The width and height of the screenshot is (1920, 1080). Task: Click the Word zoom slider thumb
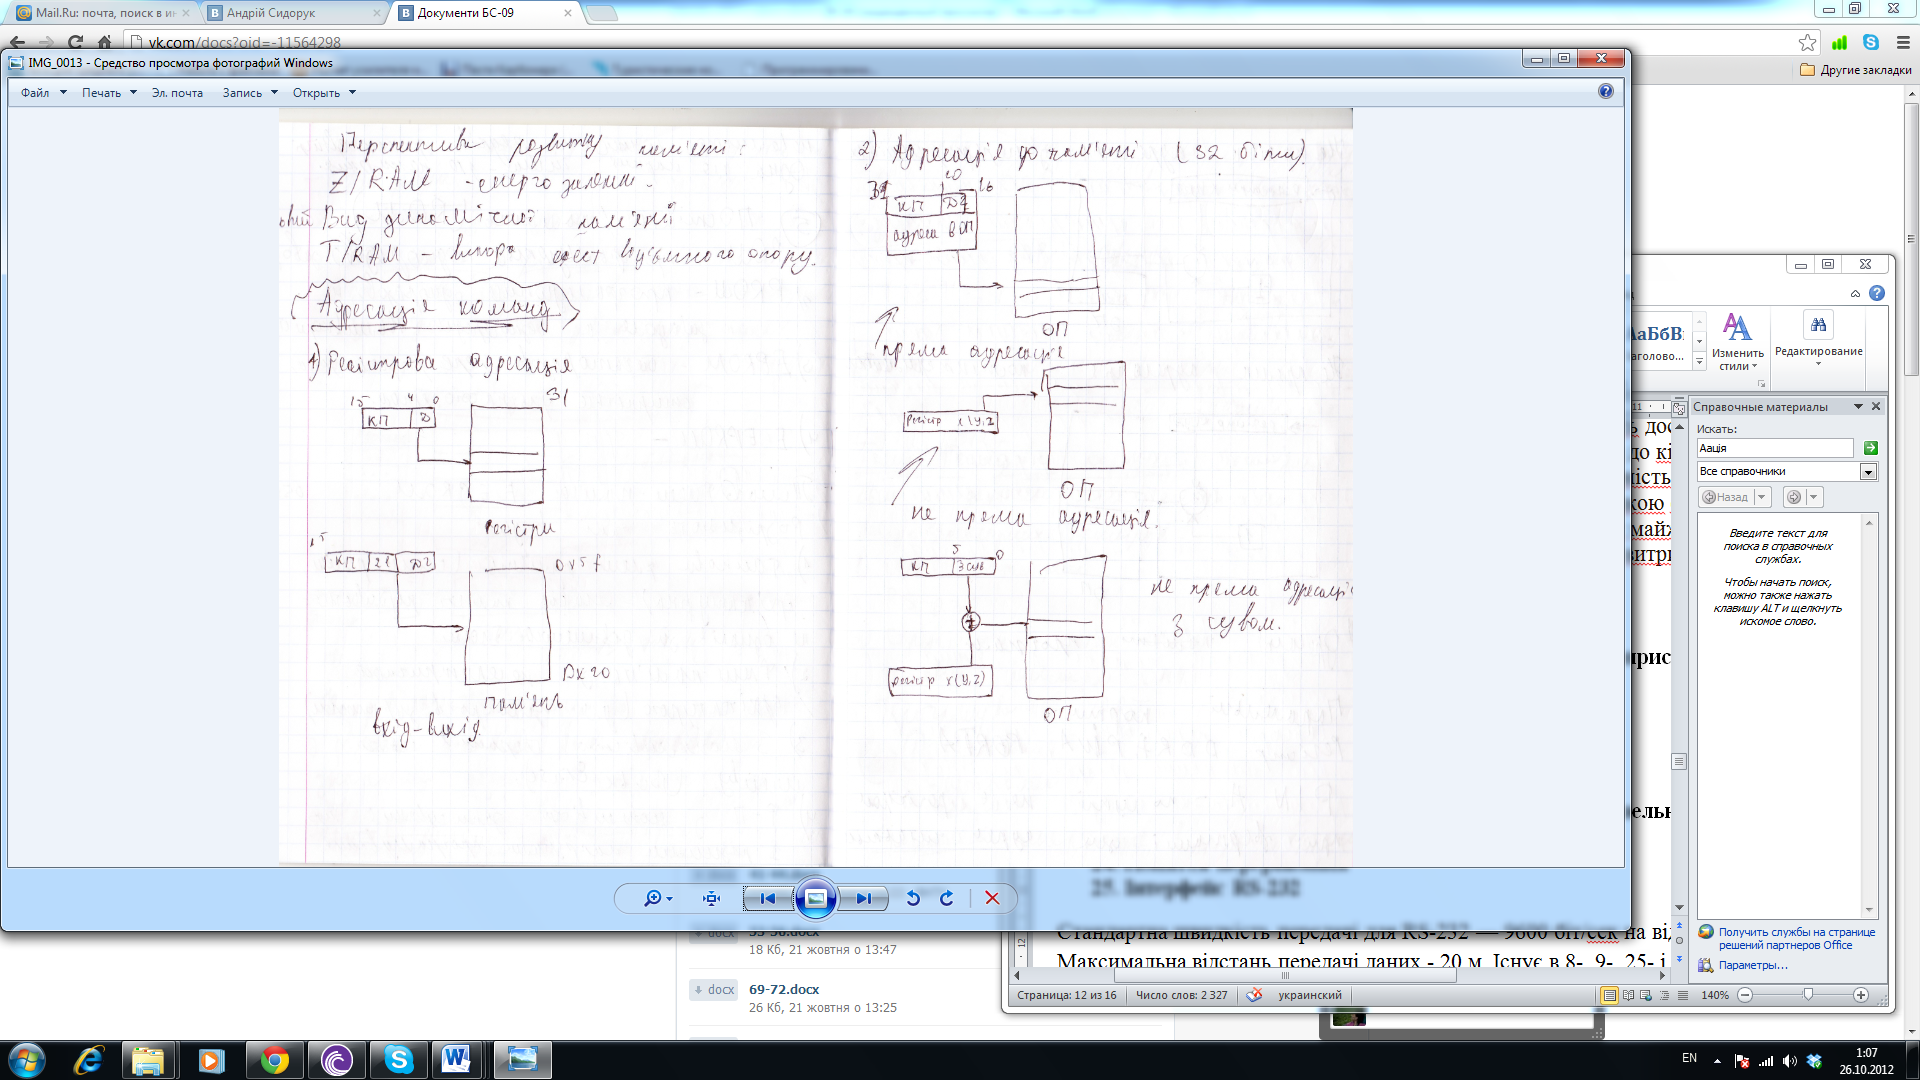click(1808, 995)
